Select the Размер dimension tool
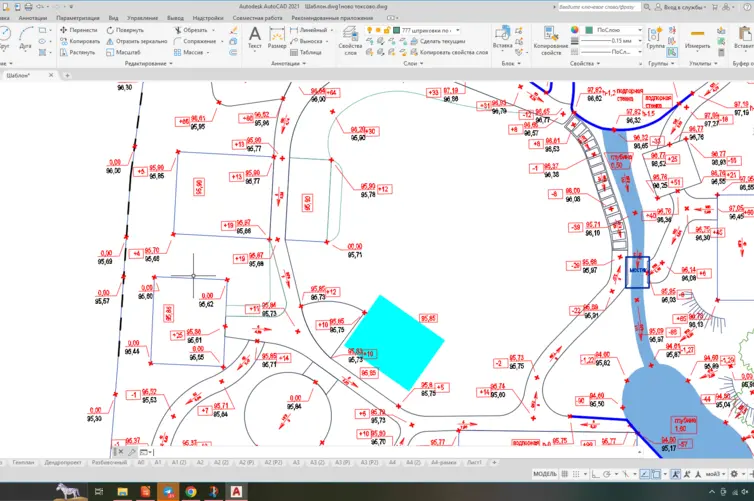The image size is (754, 501). pyautogui.click(x=276, y=38)
